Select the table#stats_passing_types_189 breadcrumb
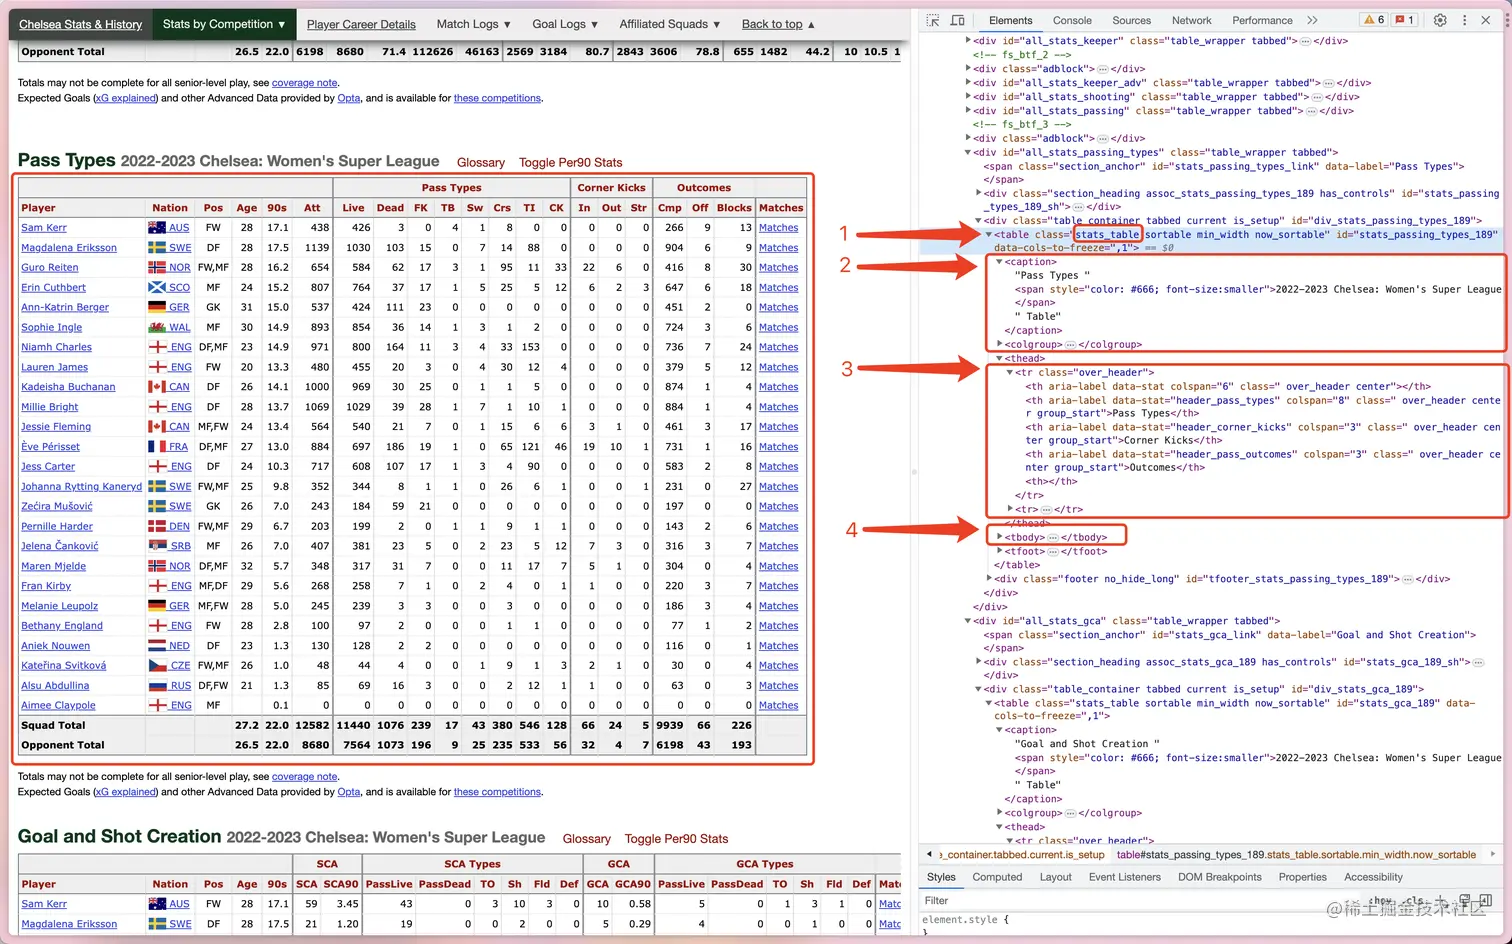The image size is (1512, 944). [x=1296, y=855]
